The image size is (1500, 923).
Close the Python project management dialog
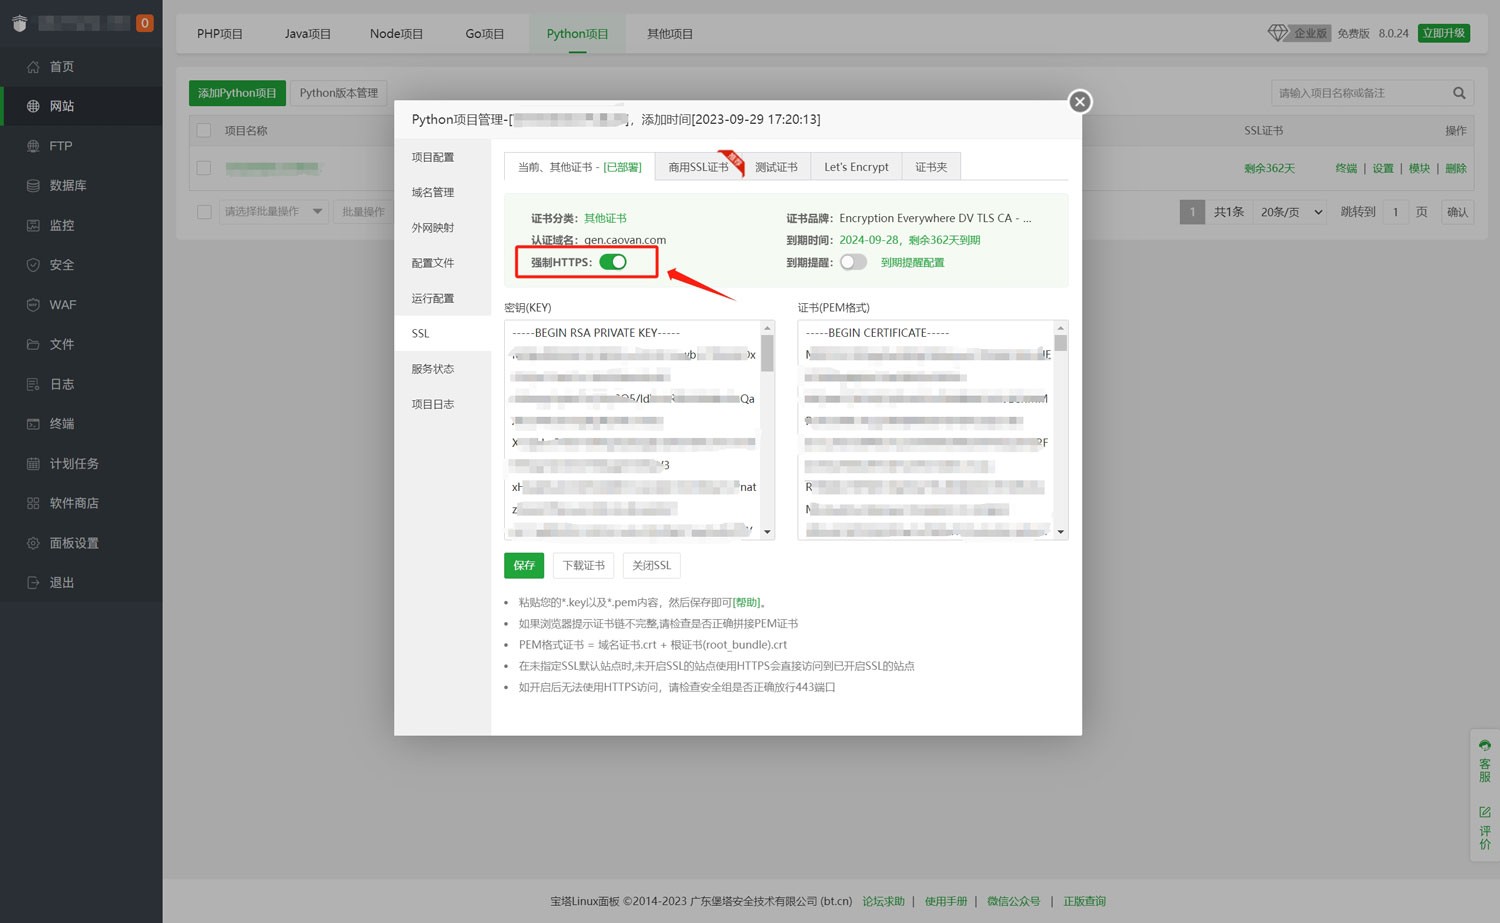(x=1079, y=102)
